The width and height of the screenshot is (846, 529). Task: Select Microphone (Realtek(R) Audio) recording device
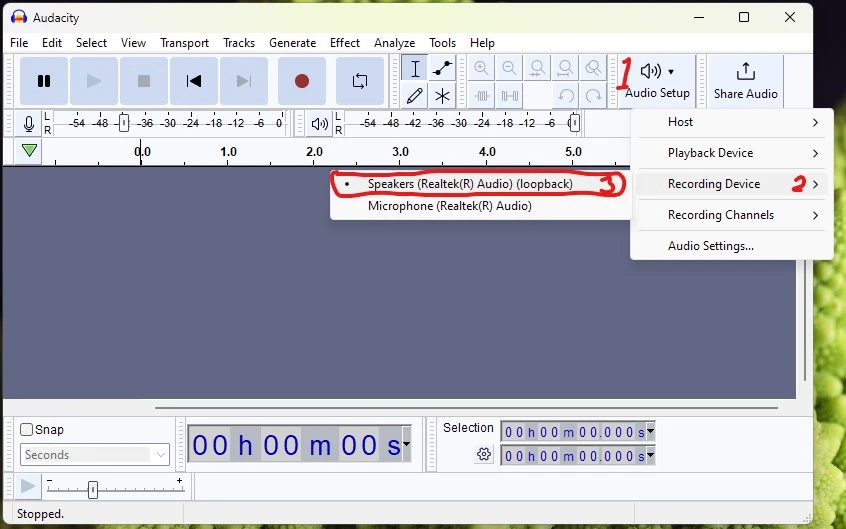(480, 206)
